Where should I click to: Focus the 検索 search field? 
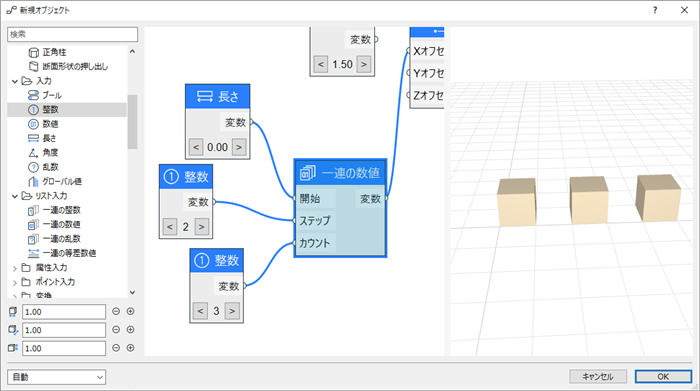click(x=72, y=34)
